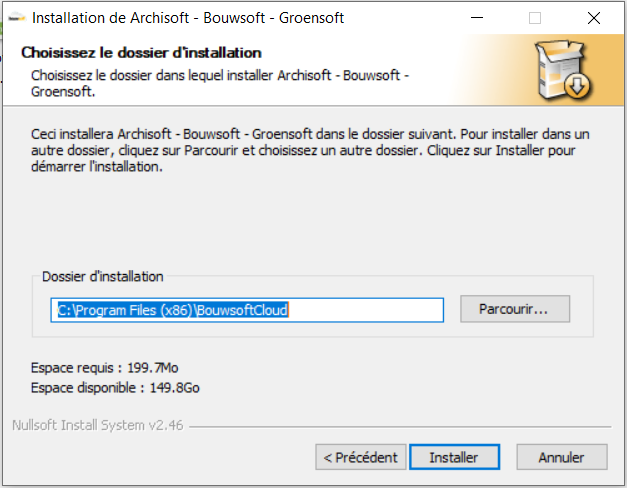Click the orange gradient header banner

[x=313, y=70]
